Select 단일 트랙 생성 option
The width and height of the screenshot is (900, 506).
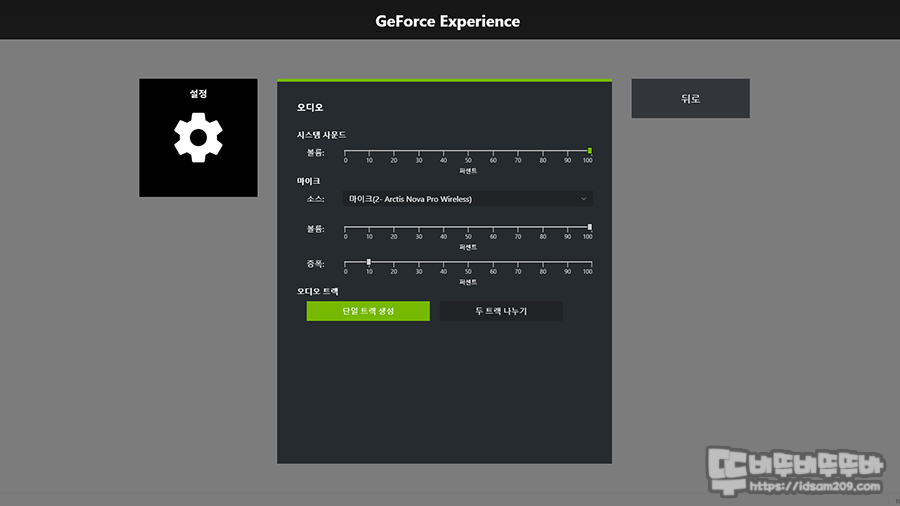(368, 311)
